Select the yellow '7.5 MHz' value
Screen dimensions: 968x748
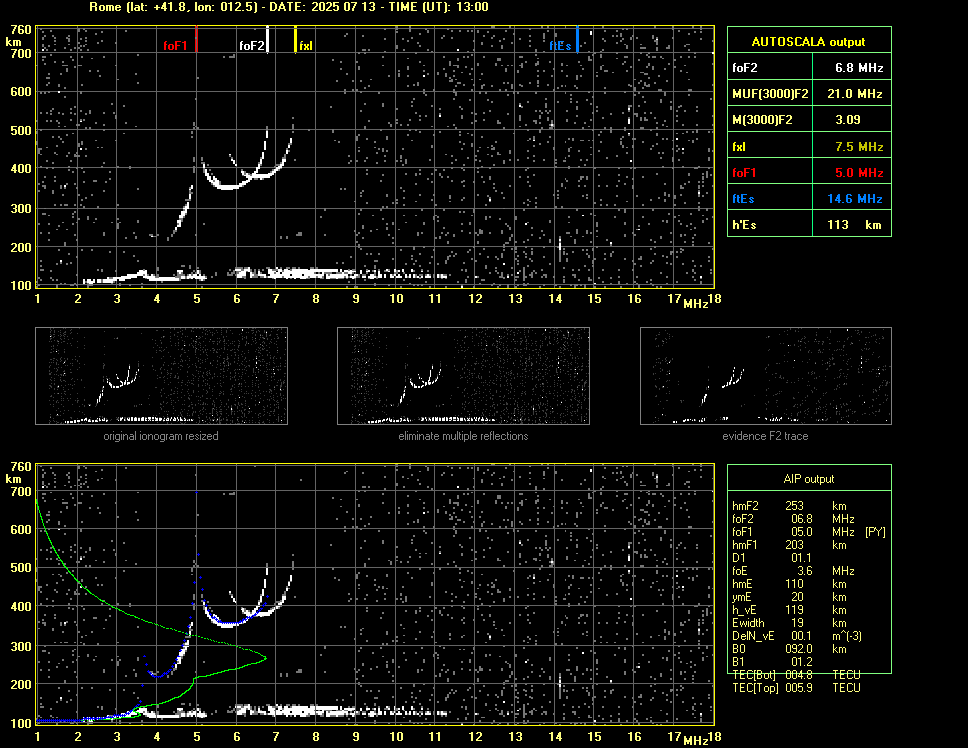(x=859, y=147)
